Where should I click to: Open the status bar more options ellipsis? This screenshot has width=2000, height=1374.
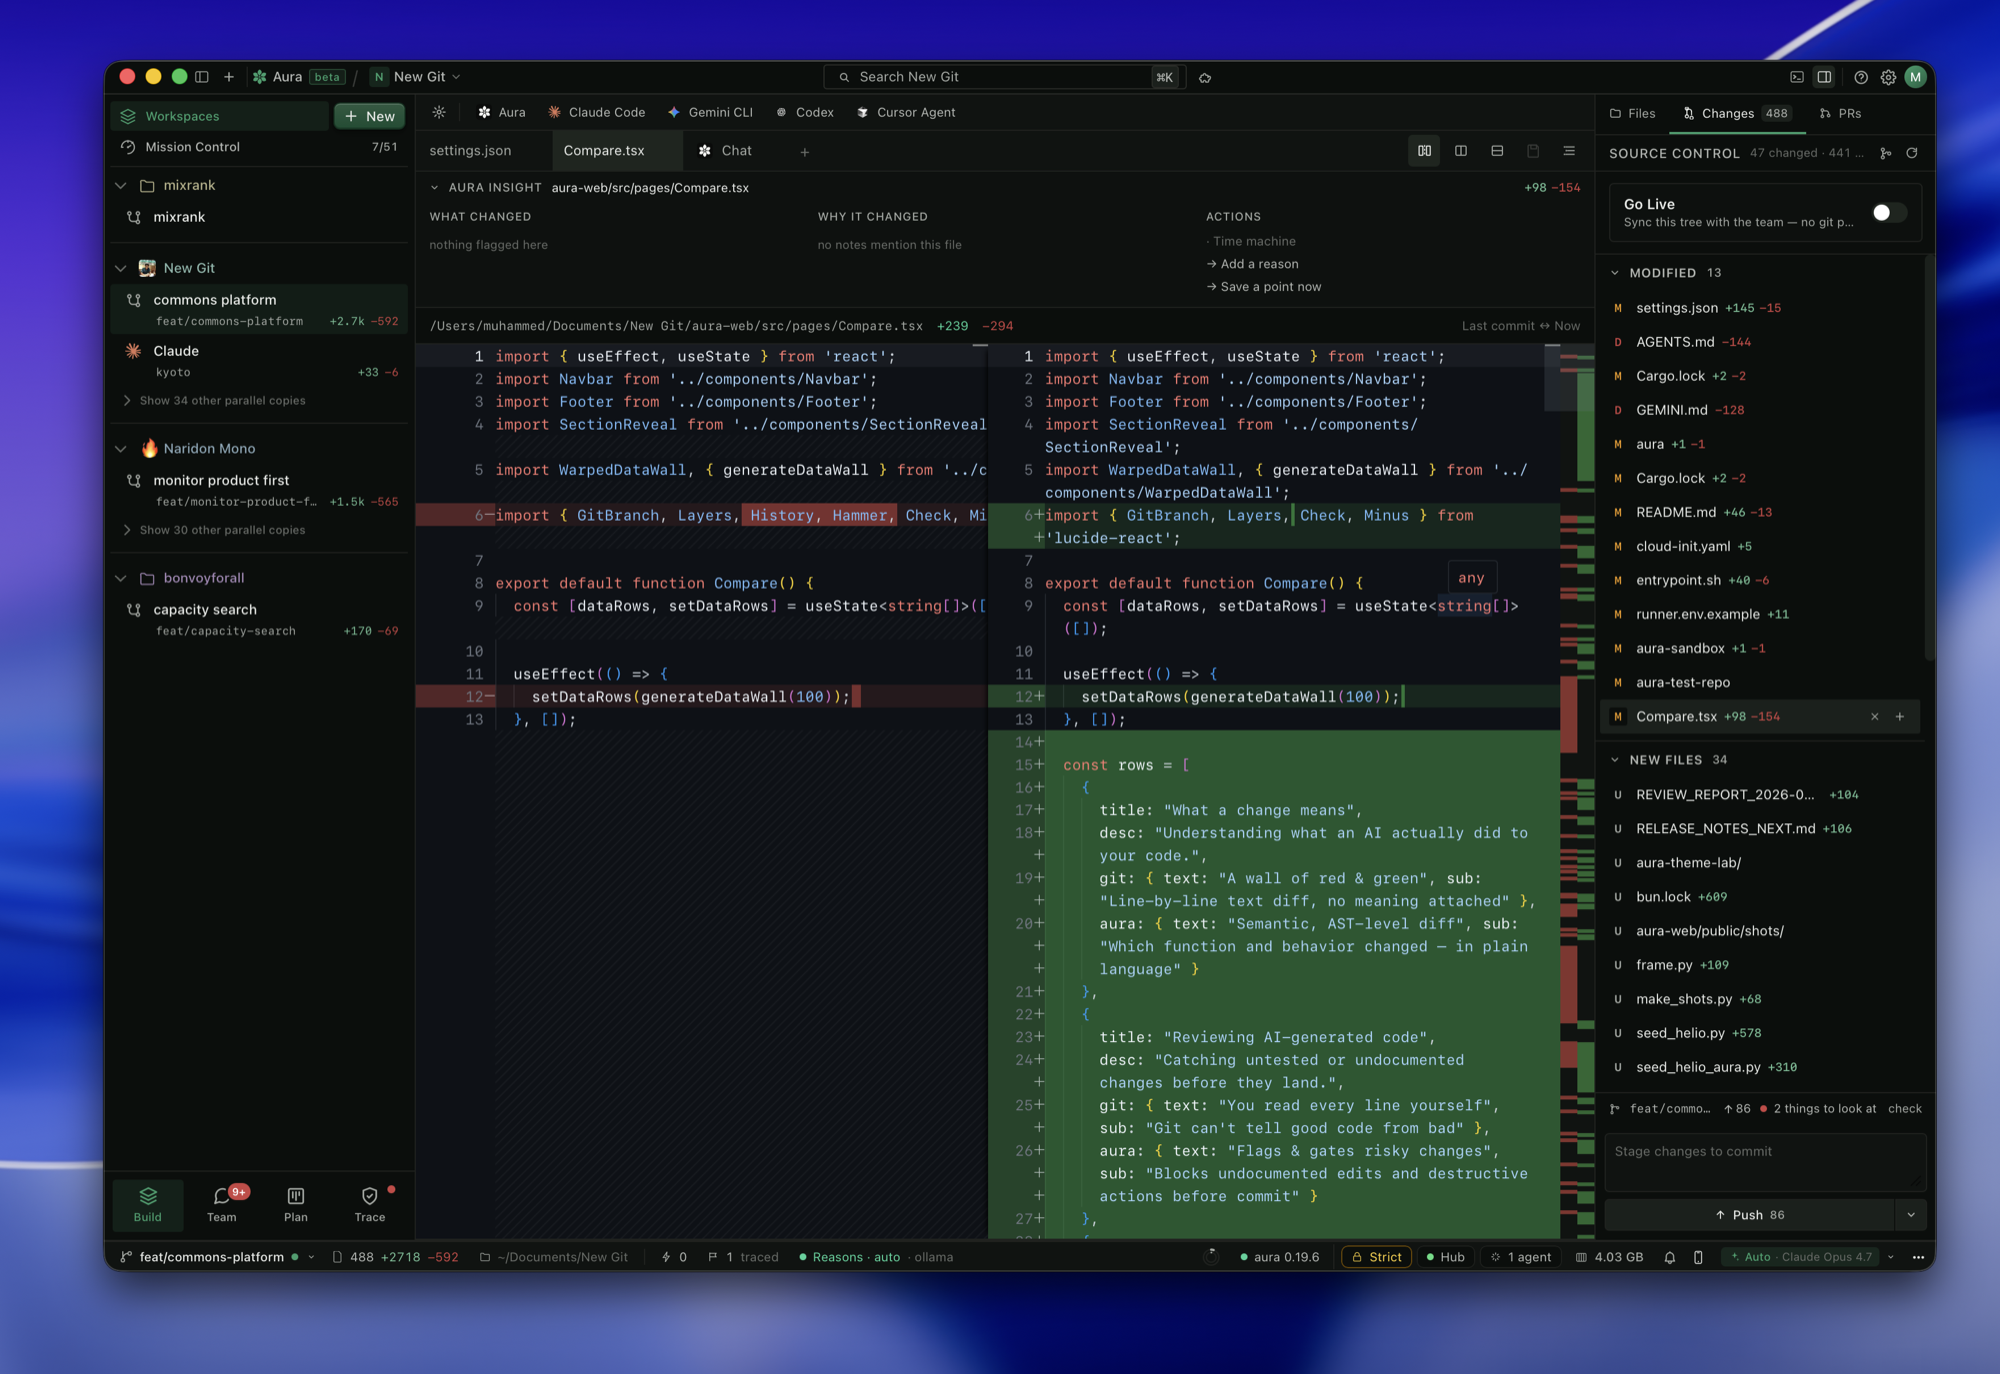(x=1918, y=1257)
